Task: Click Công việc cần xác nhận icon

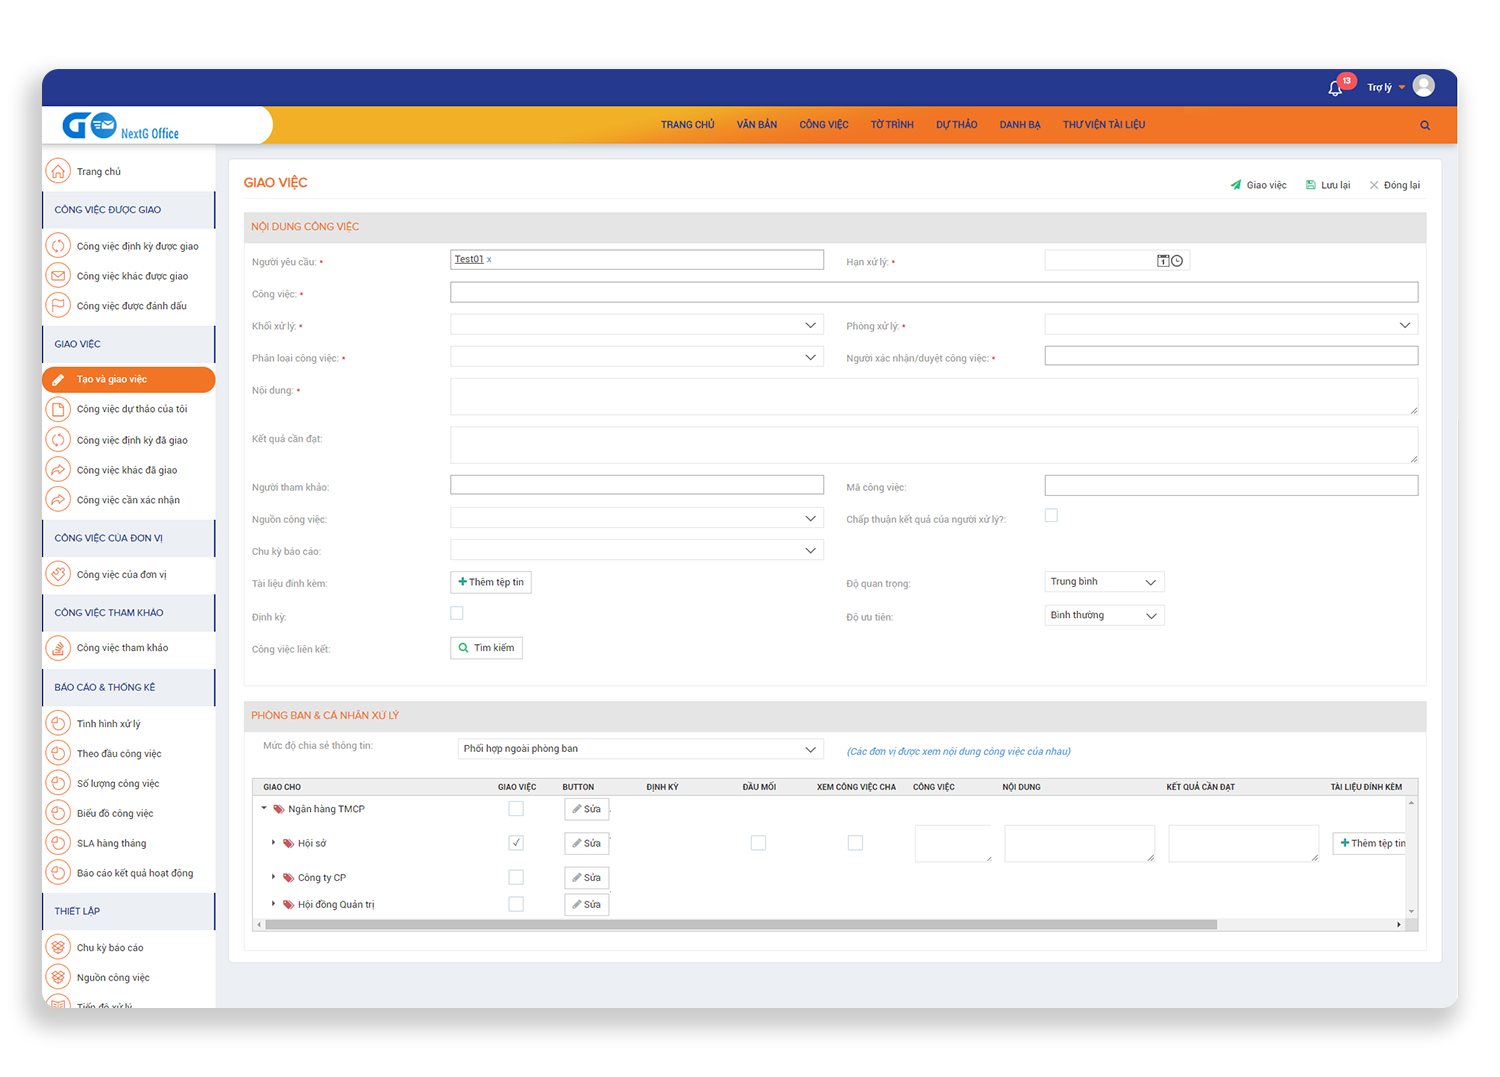Action: coord(58,500)
